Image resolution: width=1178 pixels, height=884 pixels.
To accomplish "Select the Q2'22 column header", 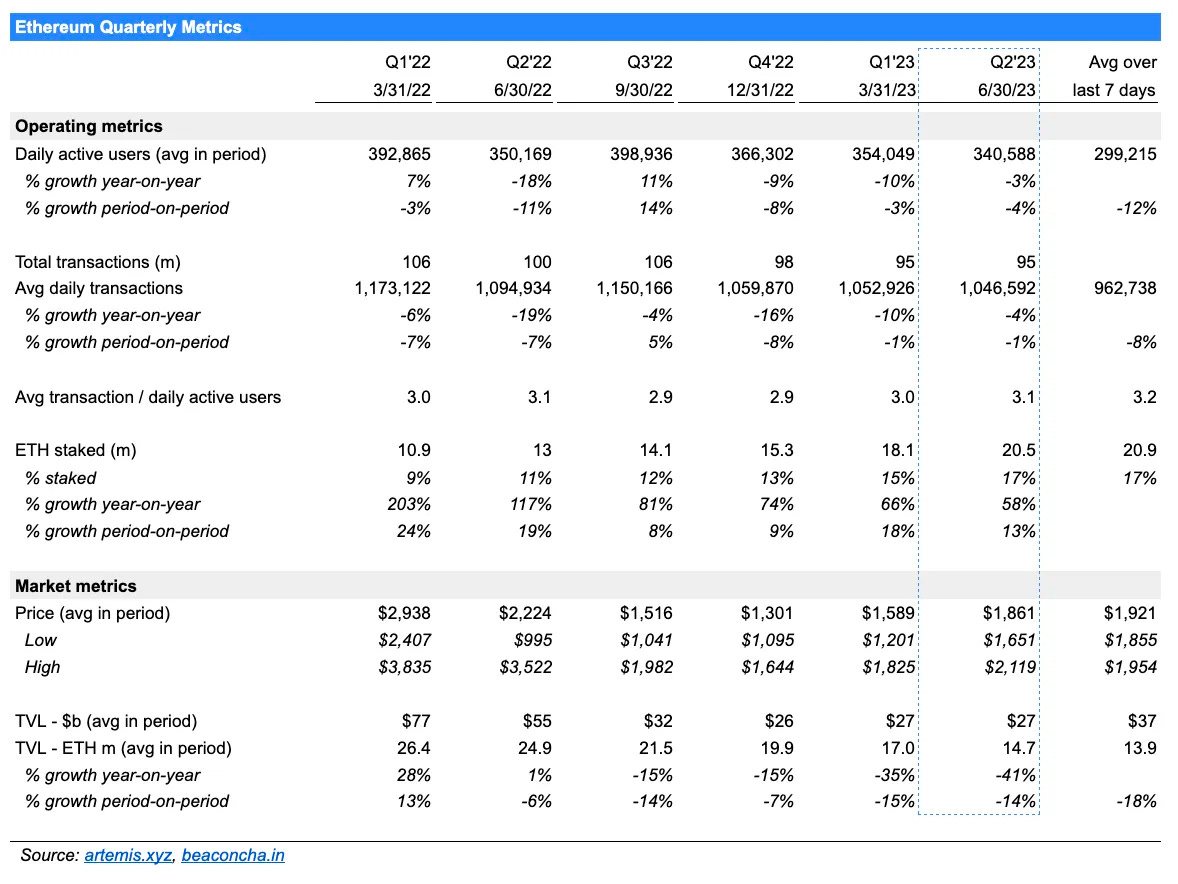I will point(529,62).
